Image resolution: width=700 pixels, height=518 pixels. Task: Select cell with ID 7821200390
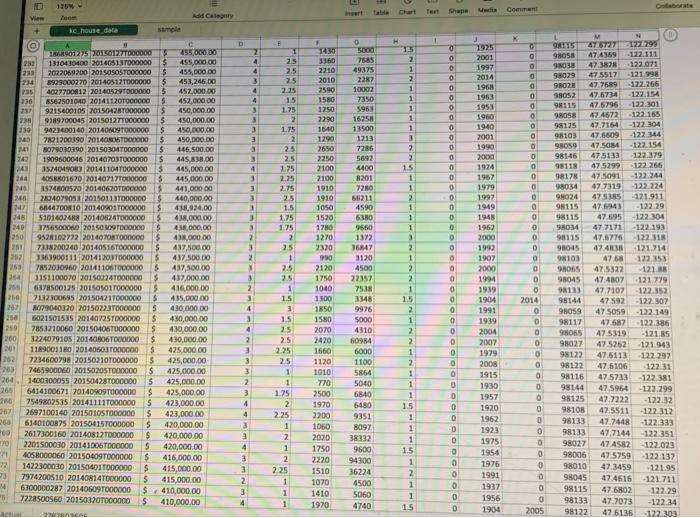pyautogui.click(x=63, y=140)
